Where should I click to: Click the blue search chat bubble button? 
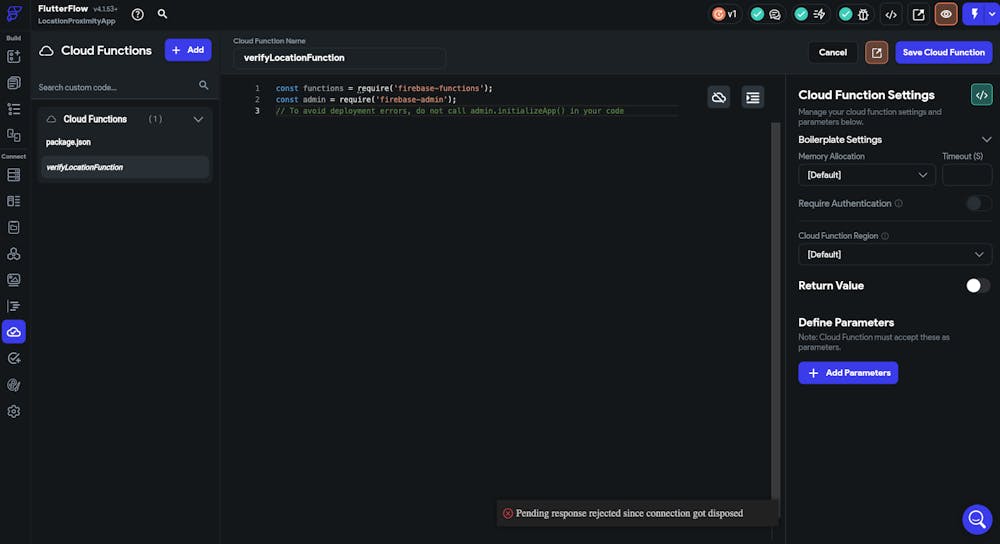[x=976, y=519]
